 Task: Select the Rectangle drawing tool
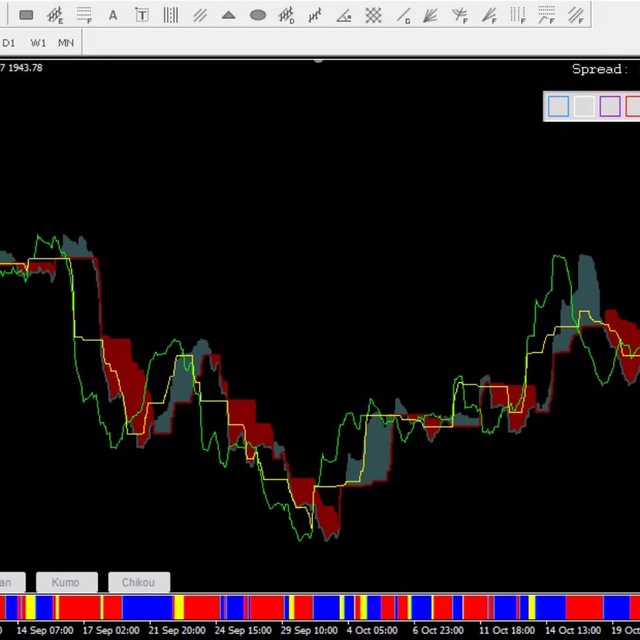coord(26,16)
